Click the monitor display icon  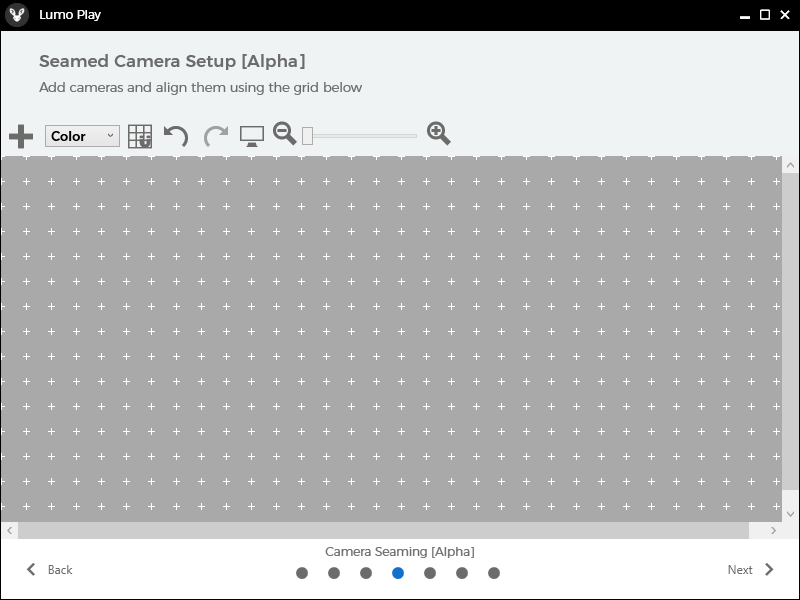[x=252, y=136]
